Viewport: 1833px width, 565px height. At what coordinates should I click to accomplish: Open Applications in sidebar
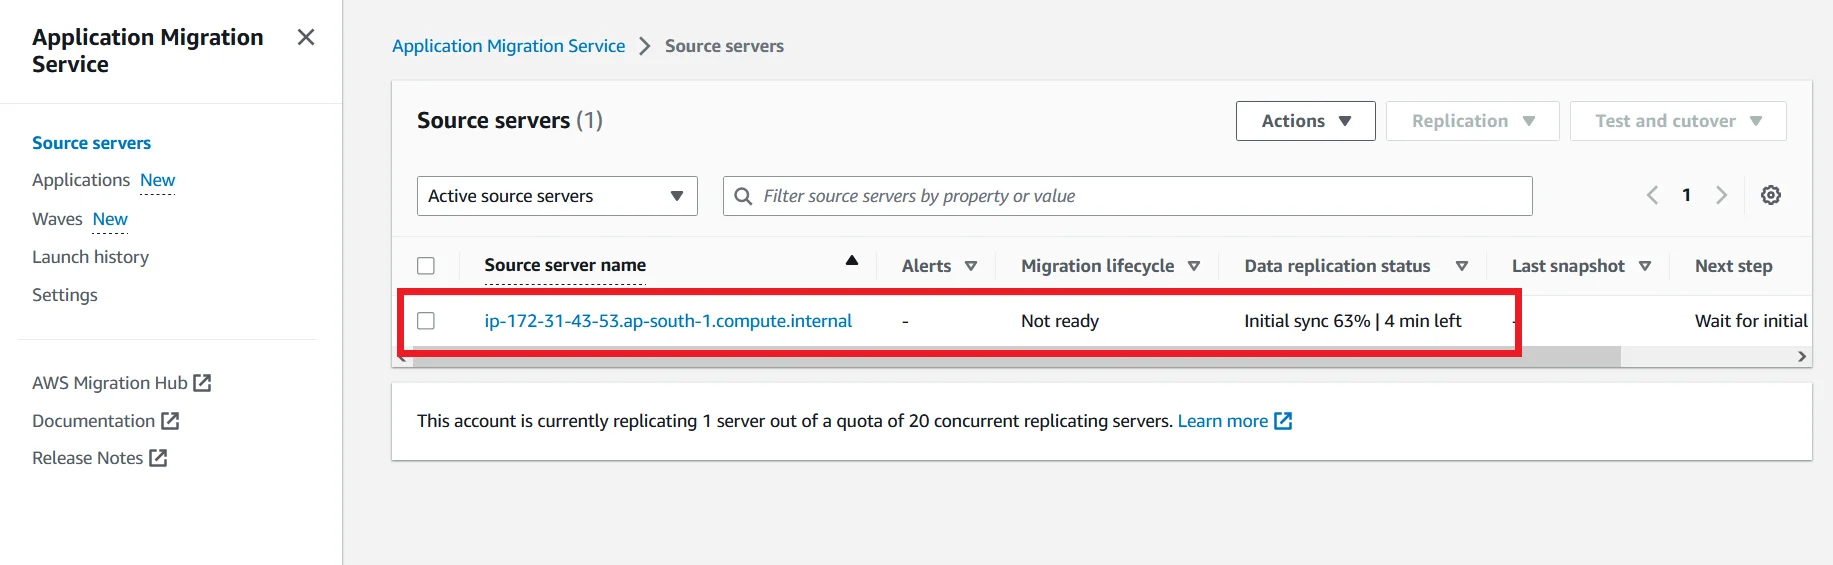point(81,180)
